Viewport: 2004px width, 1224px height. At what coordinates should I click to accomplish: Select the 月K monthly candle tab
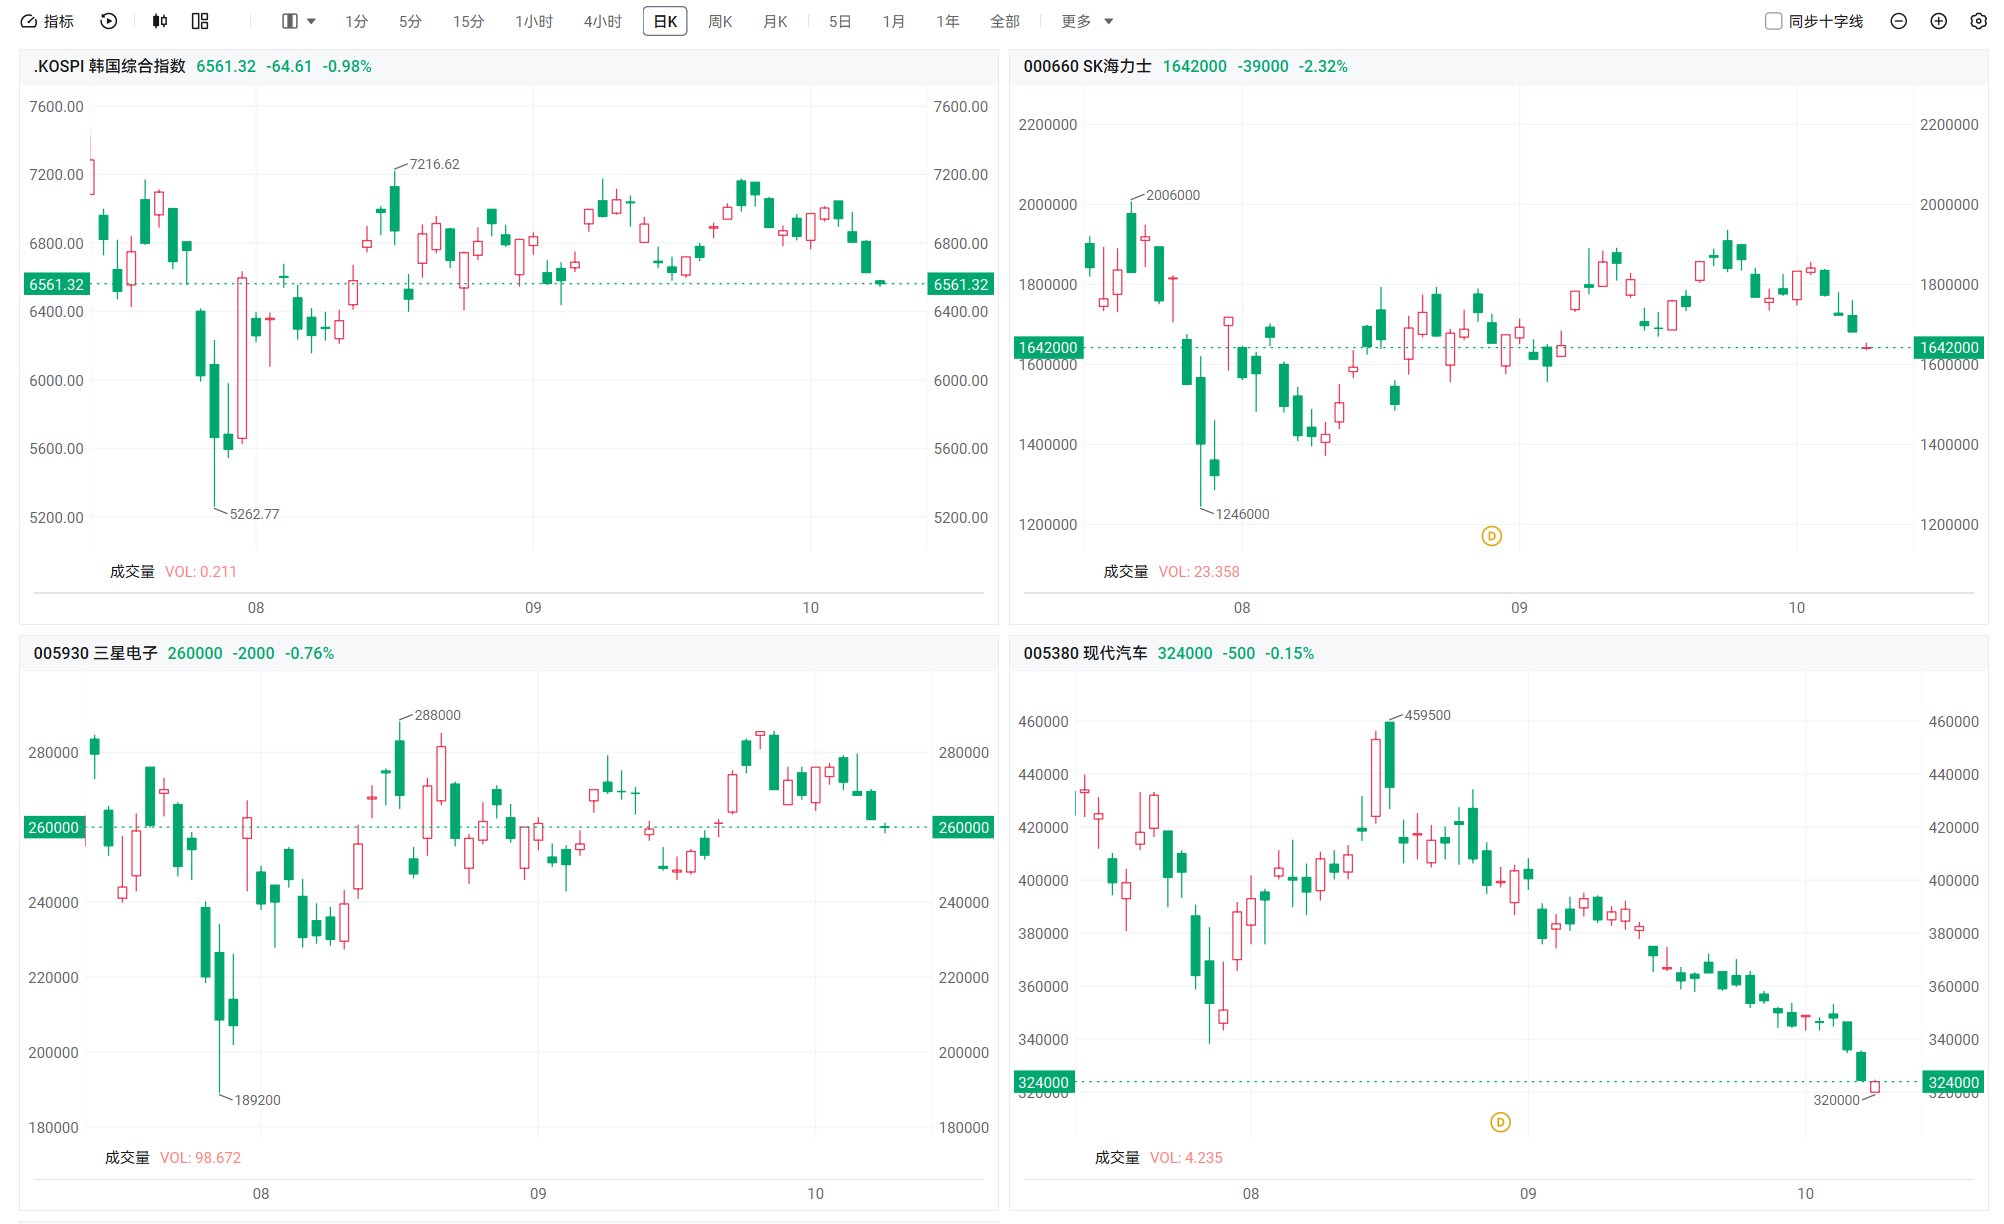tap(775, 21)
